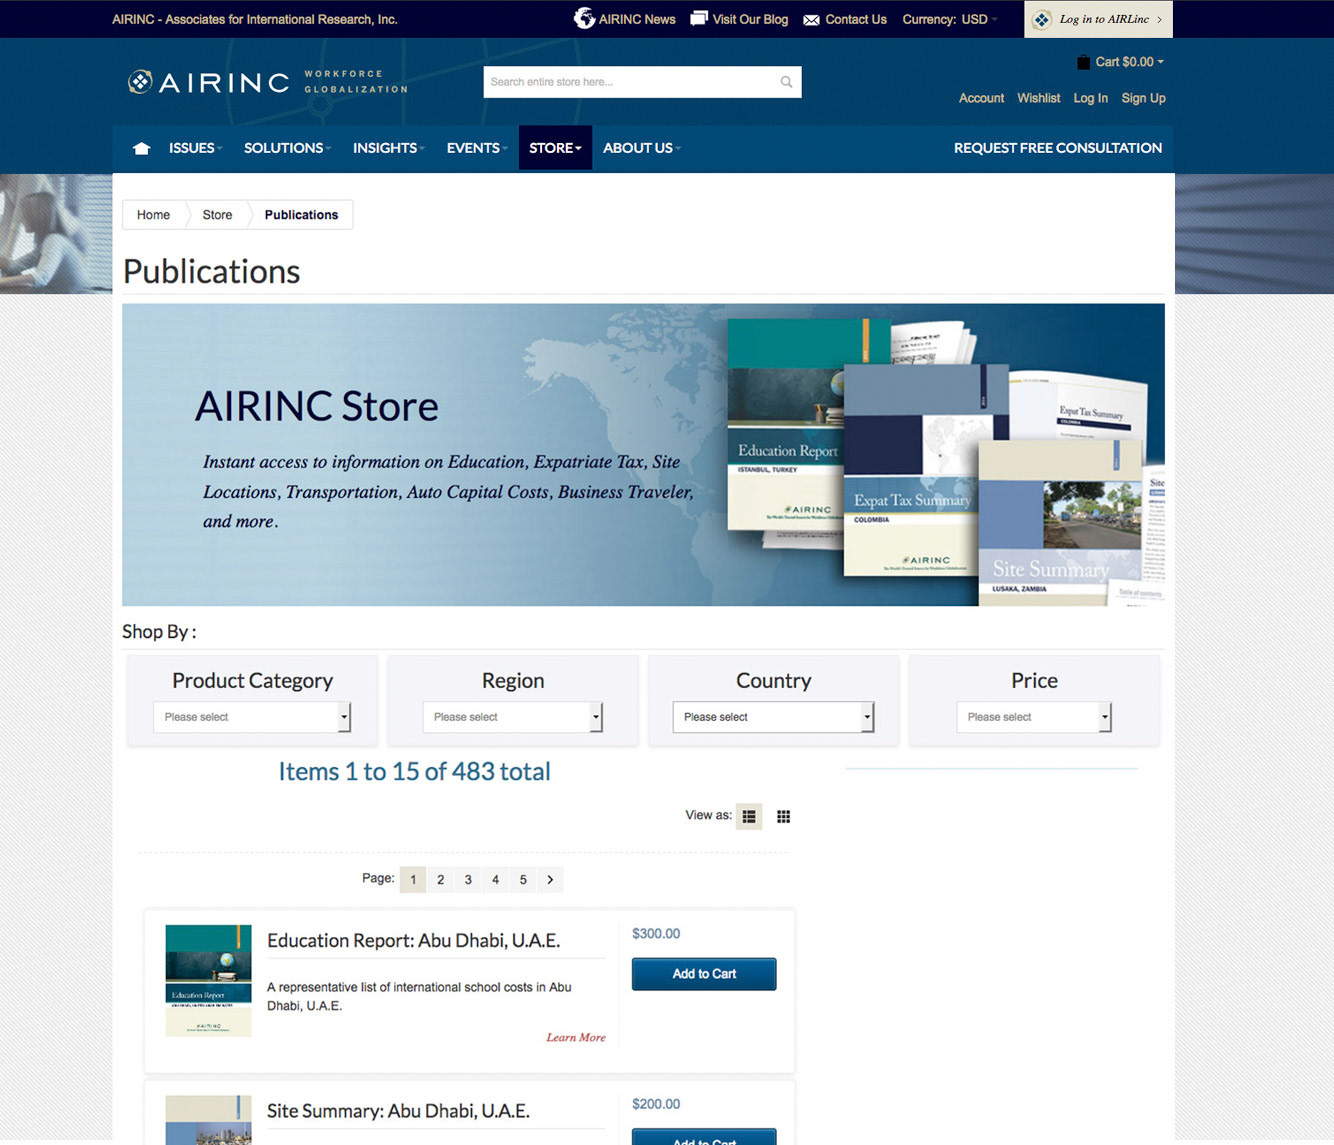Go to page 3
Screen dimensions: 1334x1145
click(x=468, y=880)
